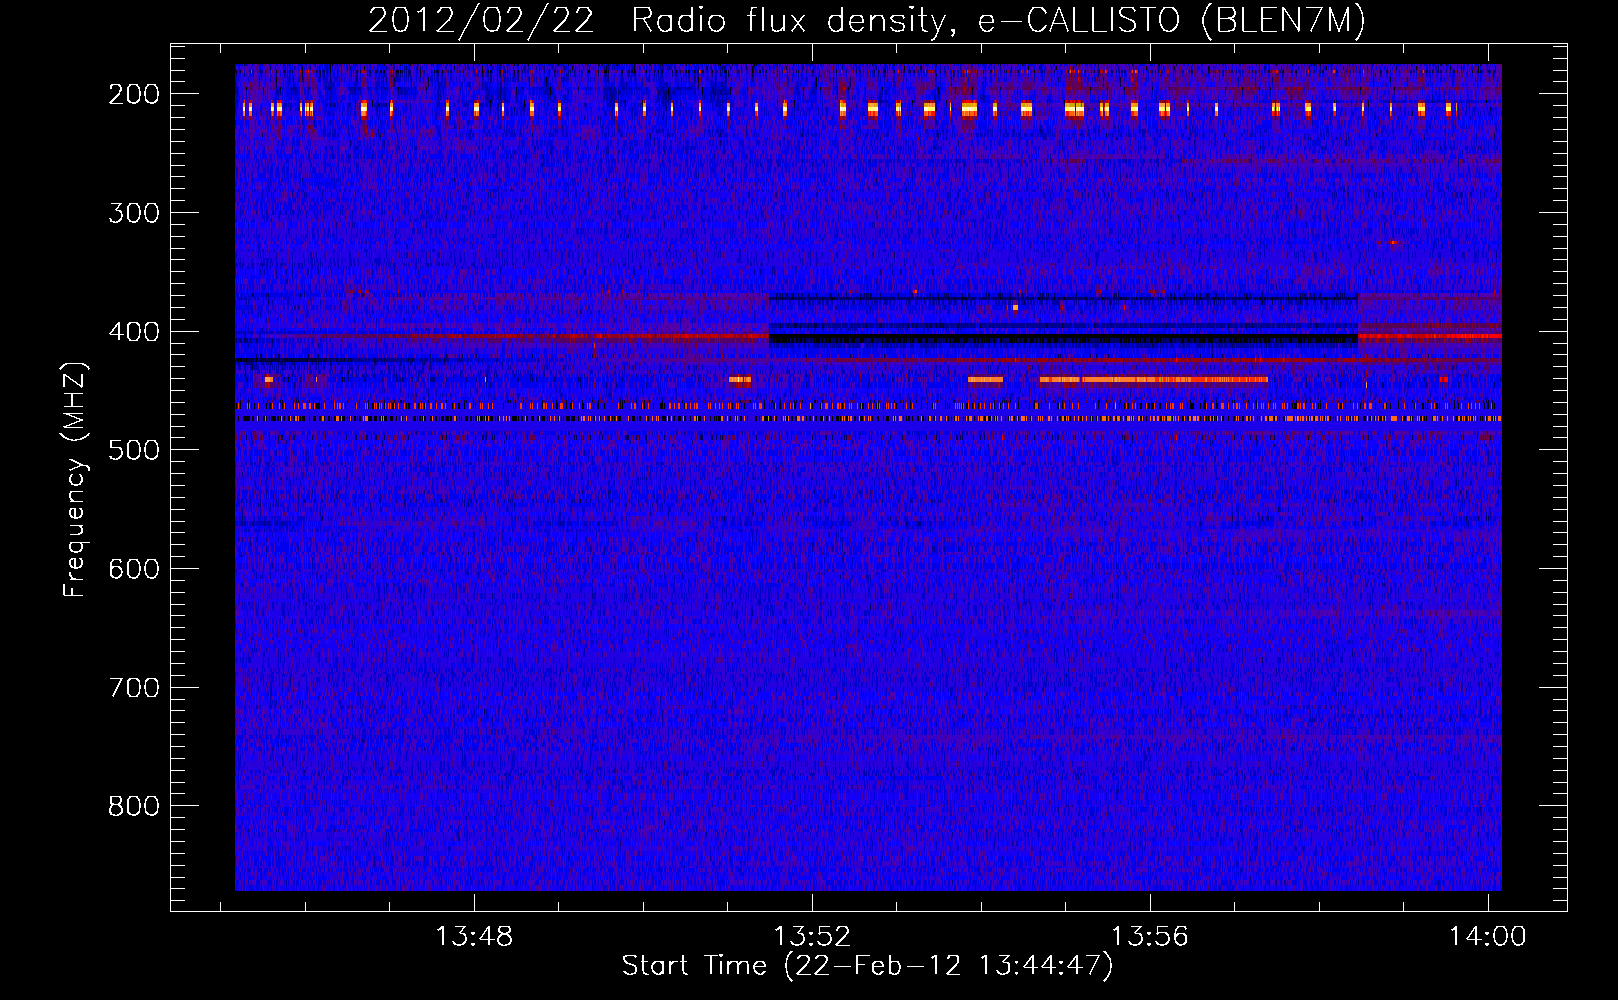Click the 700 frequency tick label
Image resolution: width=1618 pixels, height=1000 pixels.
tap(134, 688)
